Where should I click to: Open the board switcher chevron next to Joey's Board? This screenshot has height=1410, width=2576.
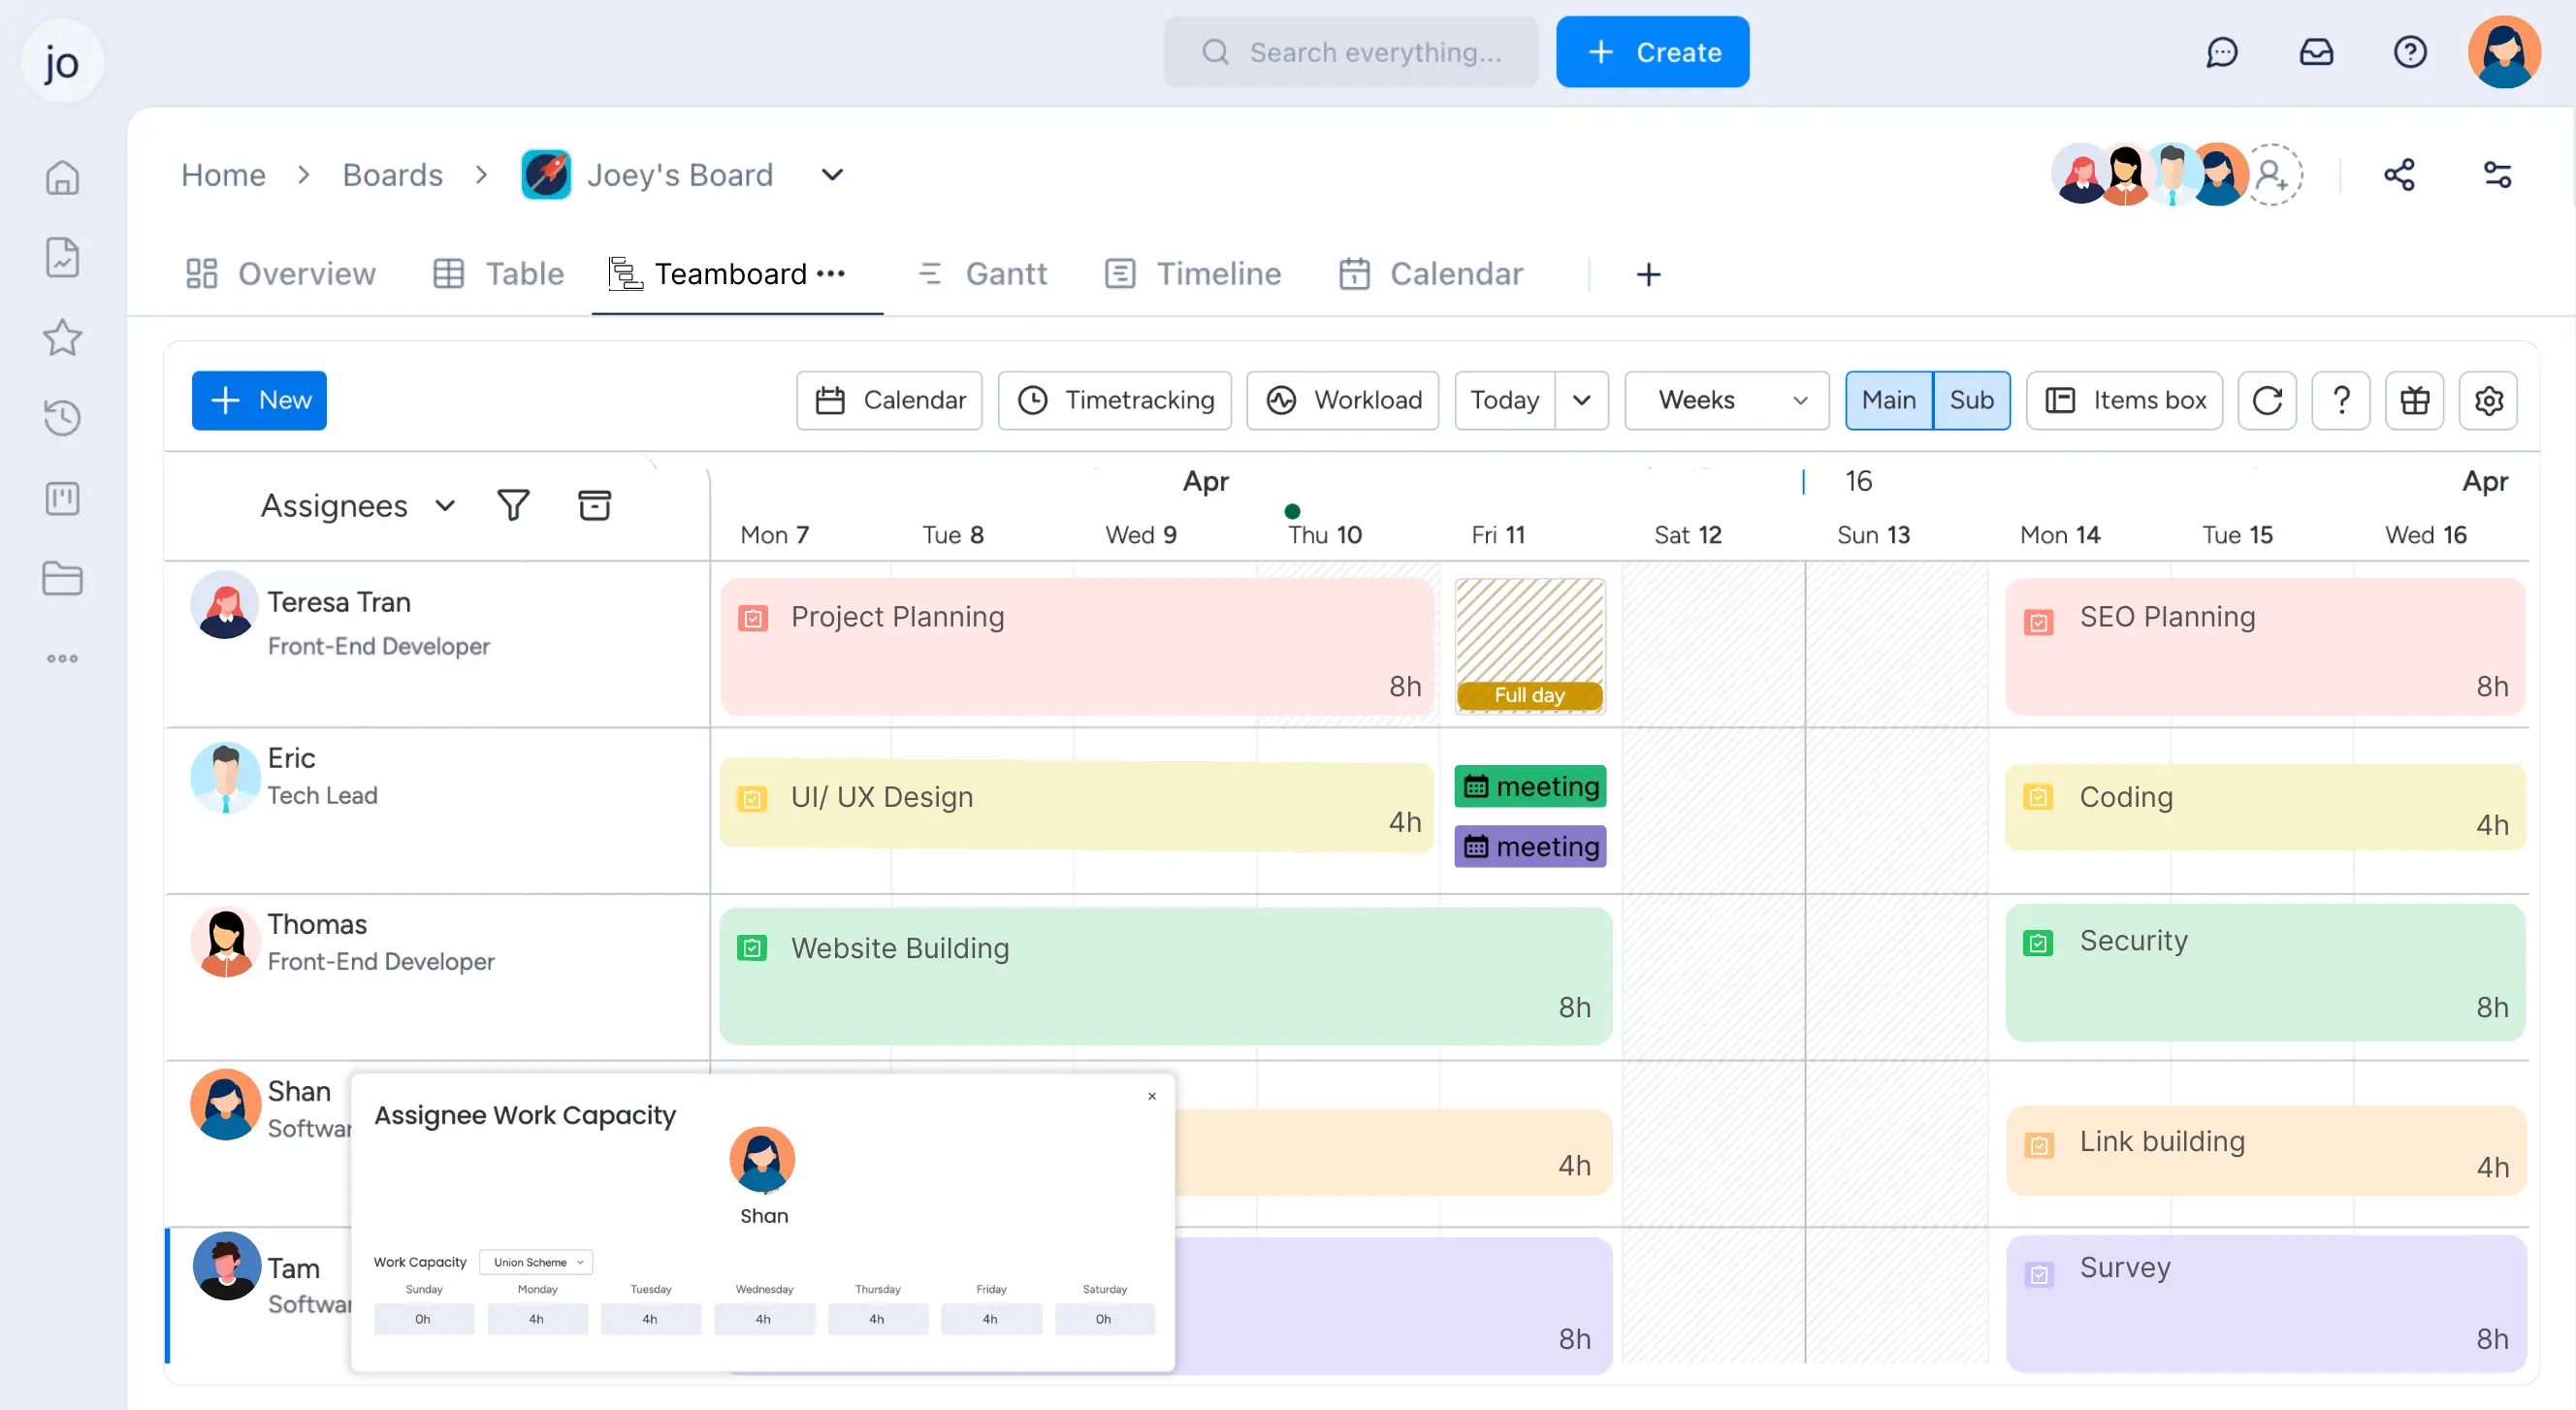point(831,174)
